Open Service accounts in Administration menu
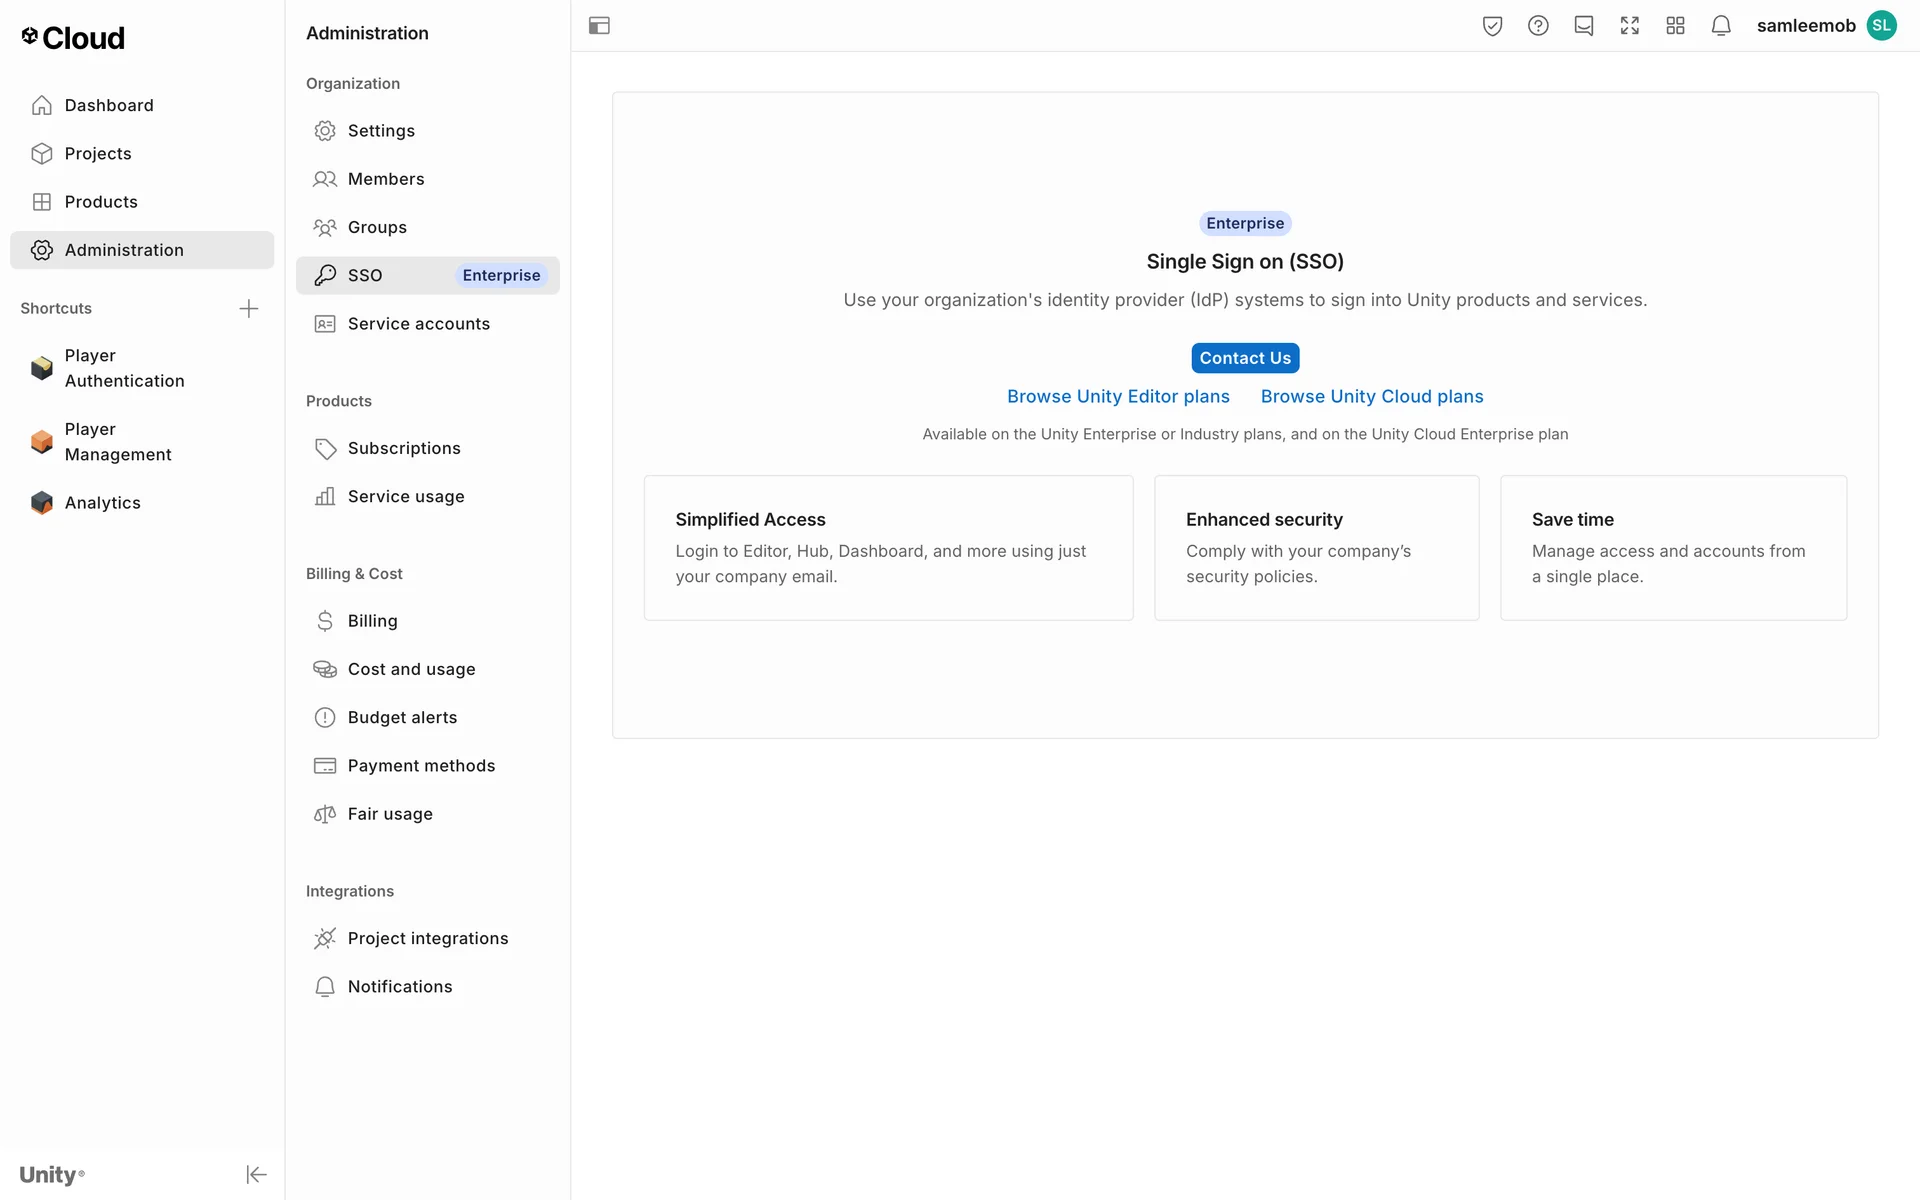Image resolution: width=1920 pixels, height=1200 pixels. click(x=418, y=324)
